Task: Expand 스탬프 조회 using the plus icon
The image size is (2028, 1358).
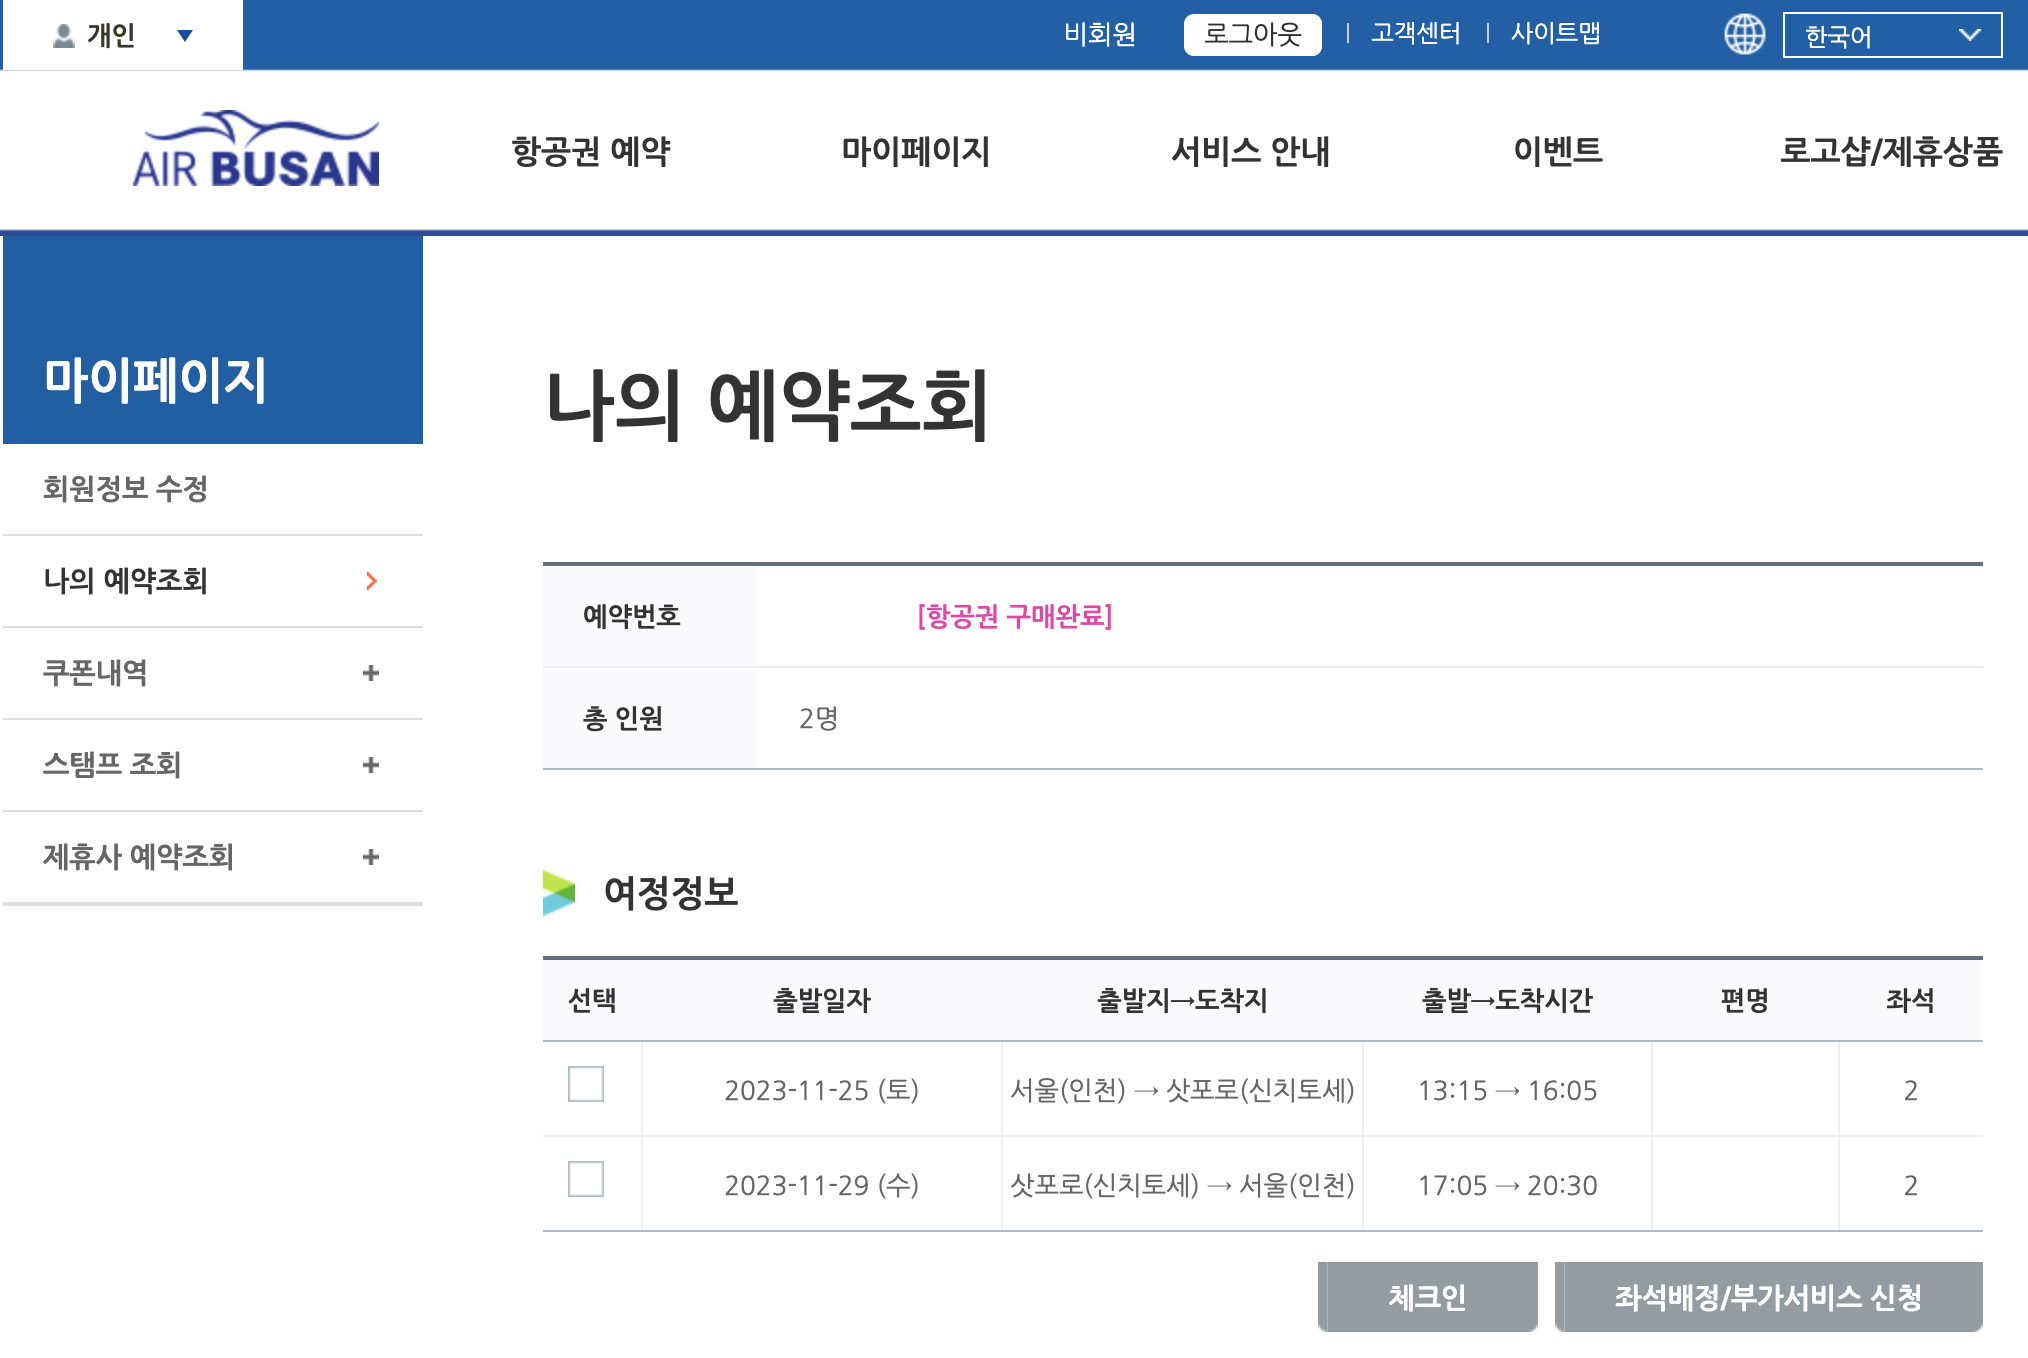Action: 371,765
